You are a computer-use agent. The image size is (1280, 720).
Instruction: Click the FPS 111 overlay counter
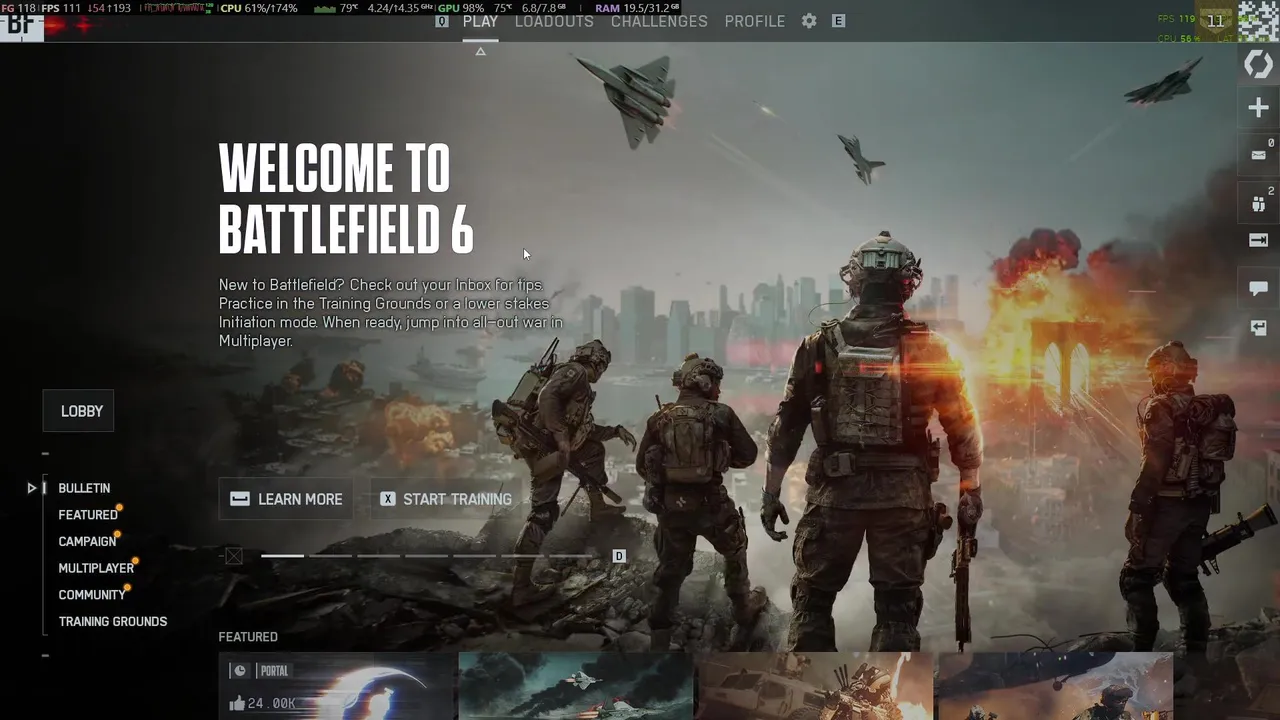pos(61,8)
